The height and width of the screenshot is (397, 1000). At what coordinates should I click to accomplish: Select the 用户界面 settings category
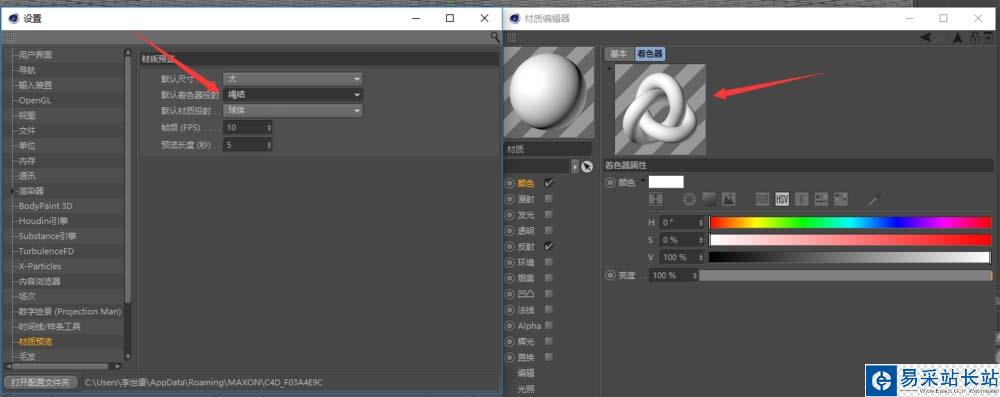click(x=36, y=55)
